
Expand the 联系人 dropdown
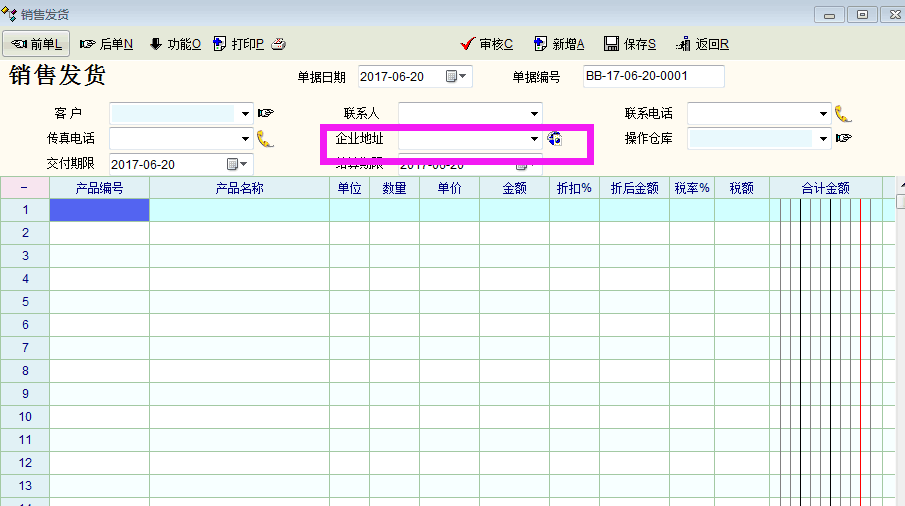tap(535, 113)
